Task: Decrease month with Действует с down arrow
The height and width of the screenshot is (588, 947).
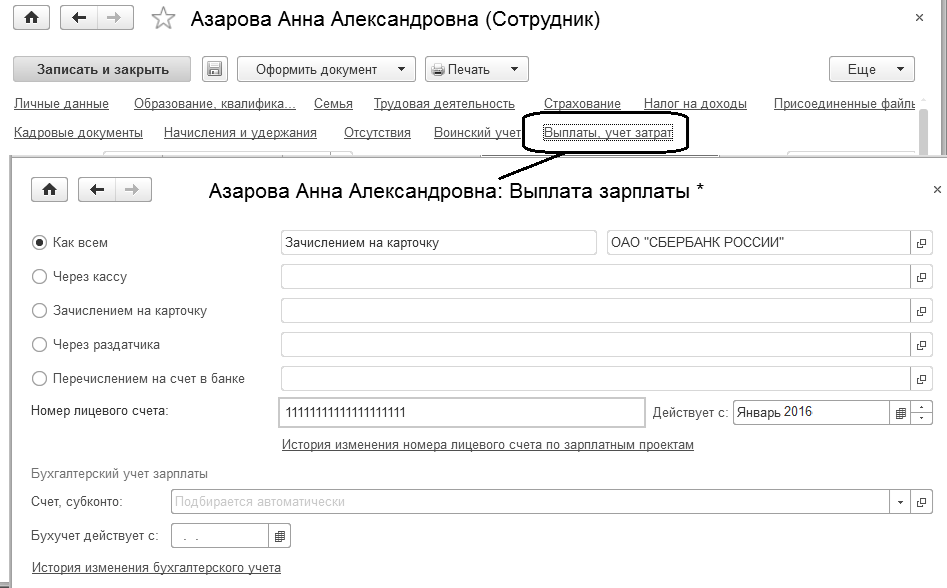Action: (x=922, y=418)
